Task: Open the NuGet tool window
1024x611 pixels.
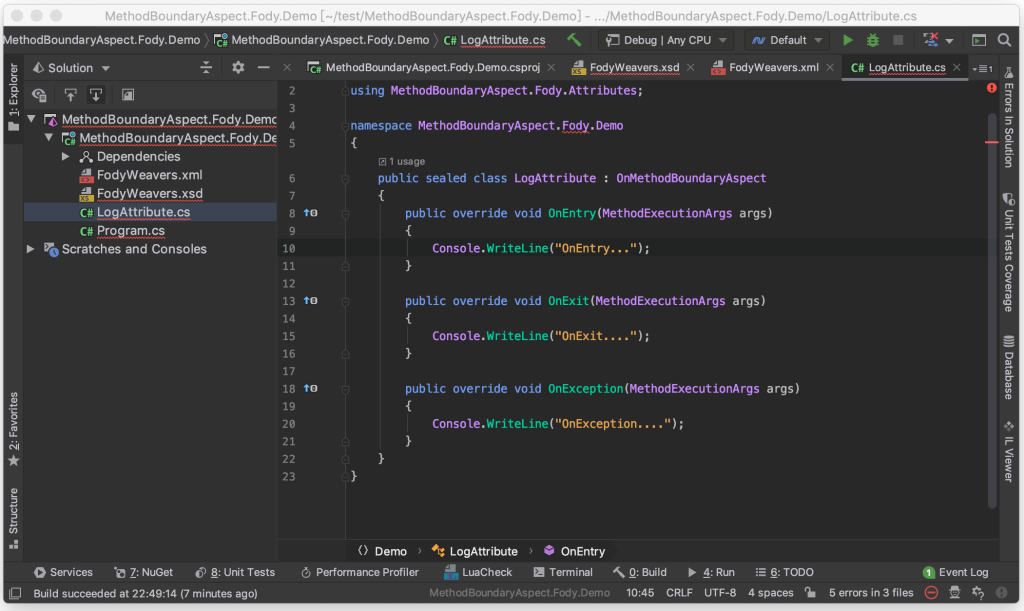Action: (144, 572)
